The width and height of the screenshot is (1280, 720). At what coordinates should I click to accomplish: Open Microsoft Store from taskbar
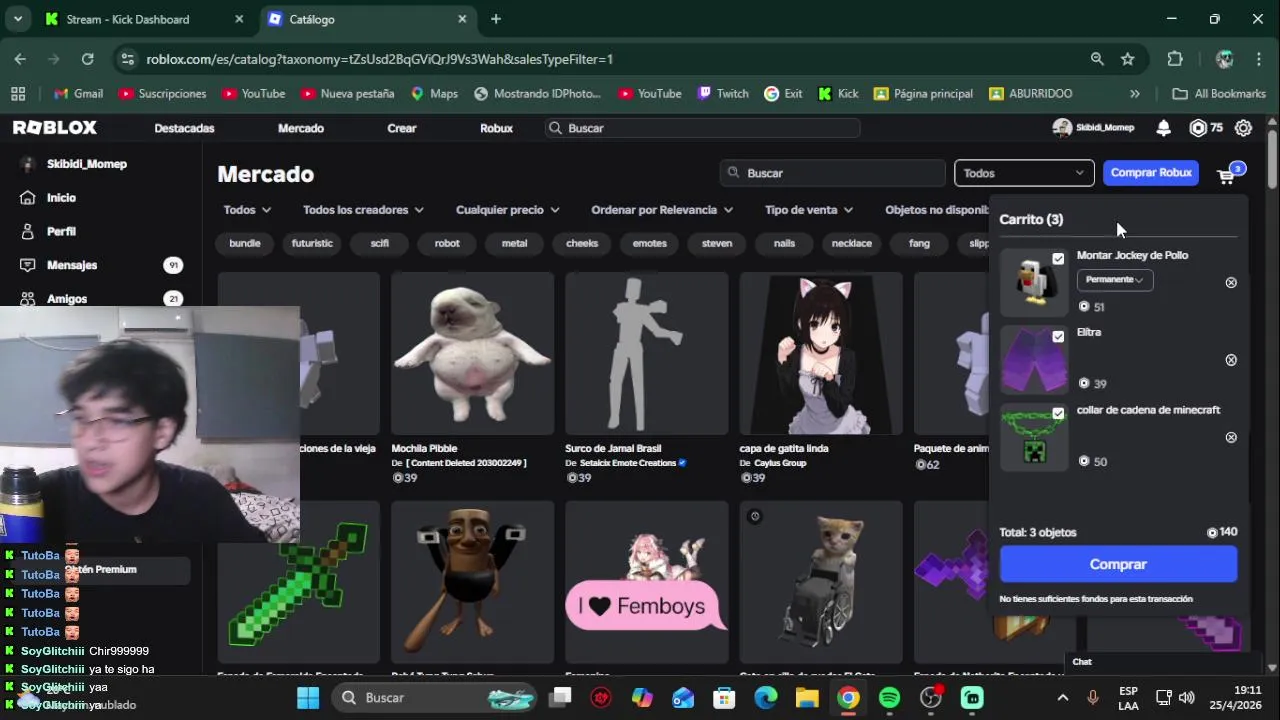click(725, 698)
